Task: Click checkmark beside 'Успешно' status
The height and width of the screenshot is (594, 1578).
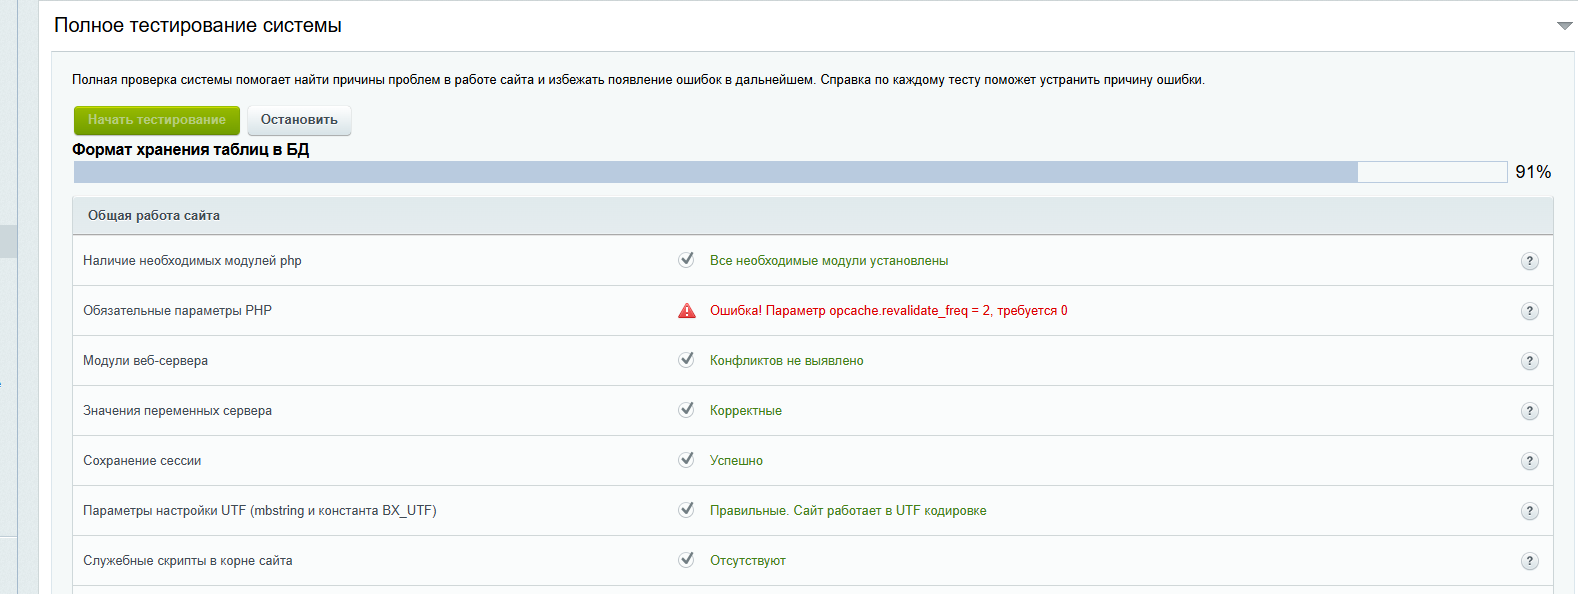Action: tap(686, 460)
